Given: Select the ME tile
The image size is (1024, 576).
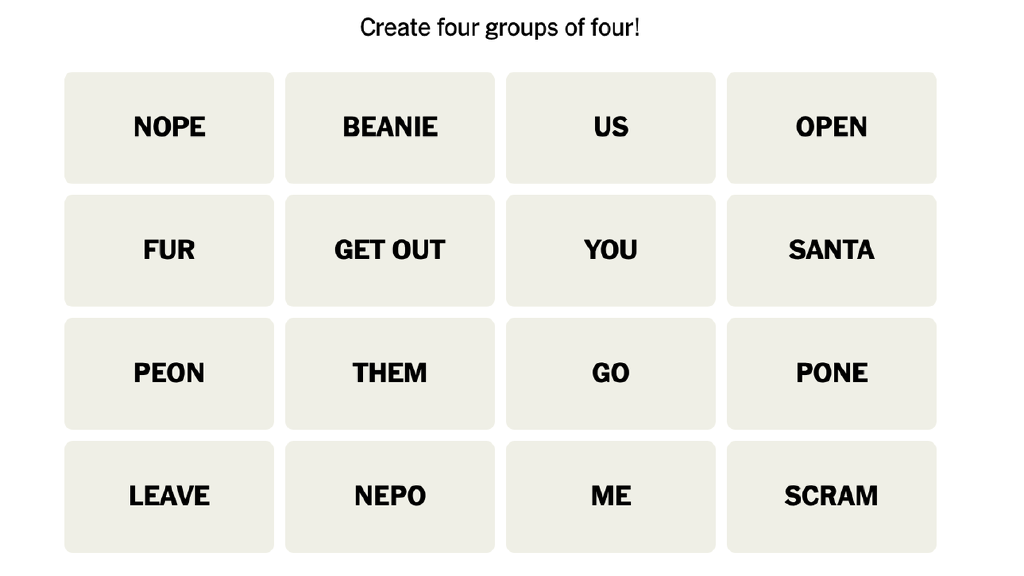Looking at the screenshot, I should point(610,496).
